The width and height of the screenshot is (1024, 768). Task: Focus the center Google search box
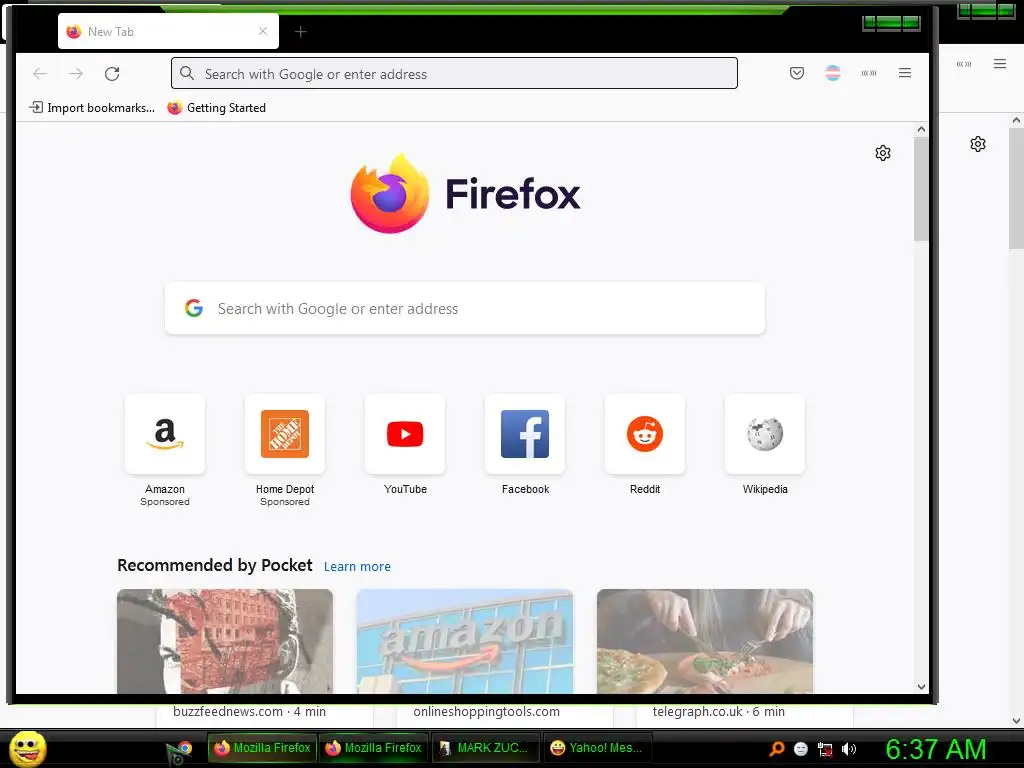click(x=464, y=308)
